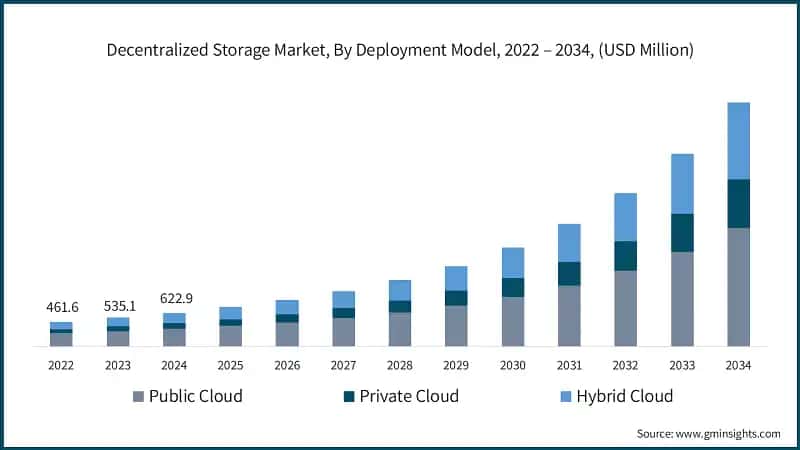Select the Private Cloud segment of the 2034 bar
Screen dimensions: 800x450
[738, 204]
